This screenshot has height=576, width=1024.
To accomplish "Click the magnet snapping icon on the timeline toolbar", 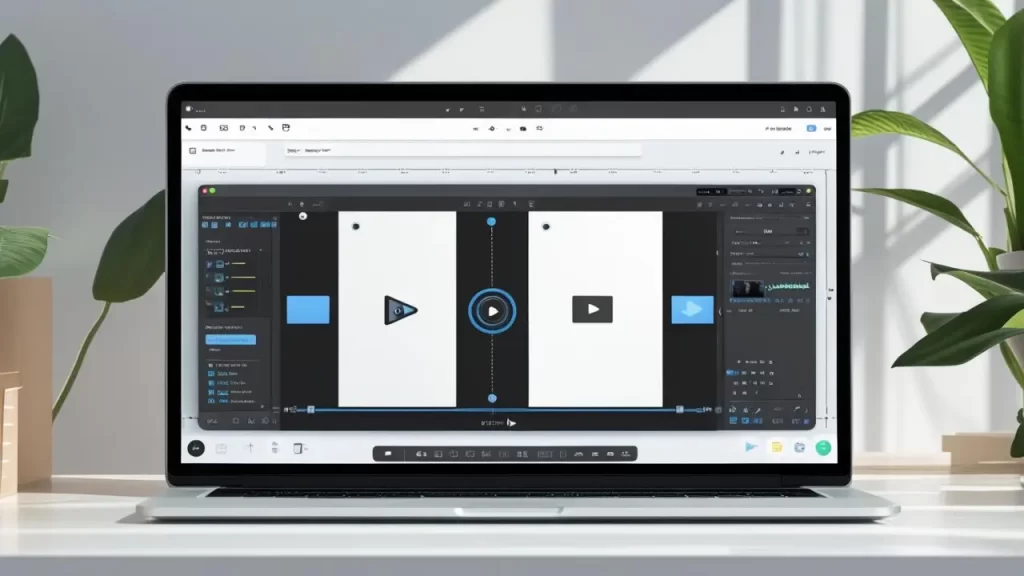I will (290, 409).
